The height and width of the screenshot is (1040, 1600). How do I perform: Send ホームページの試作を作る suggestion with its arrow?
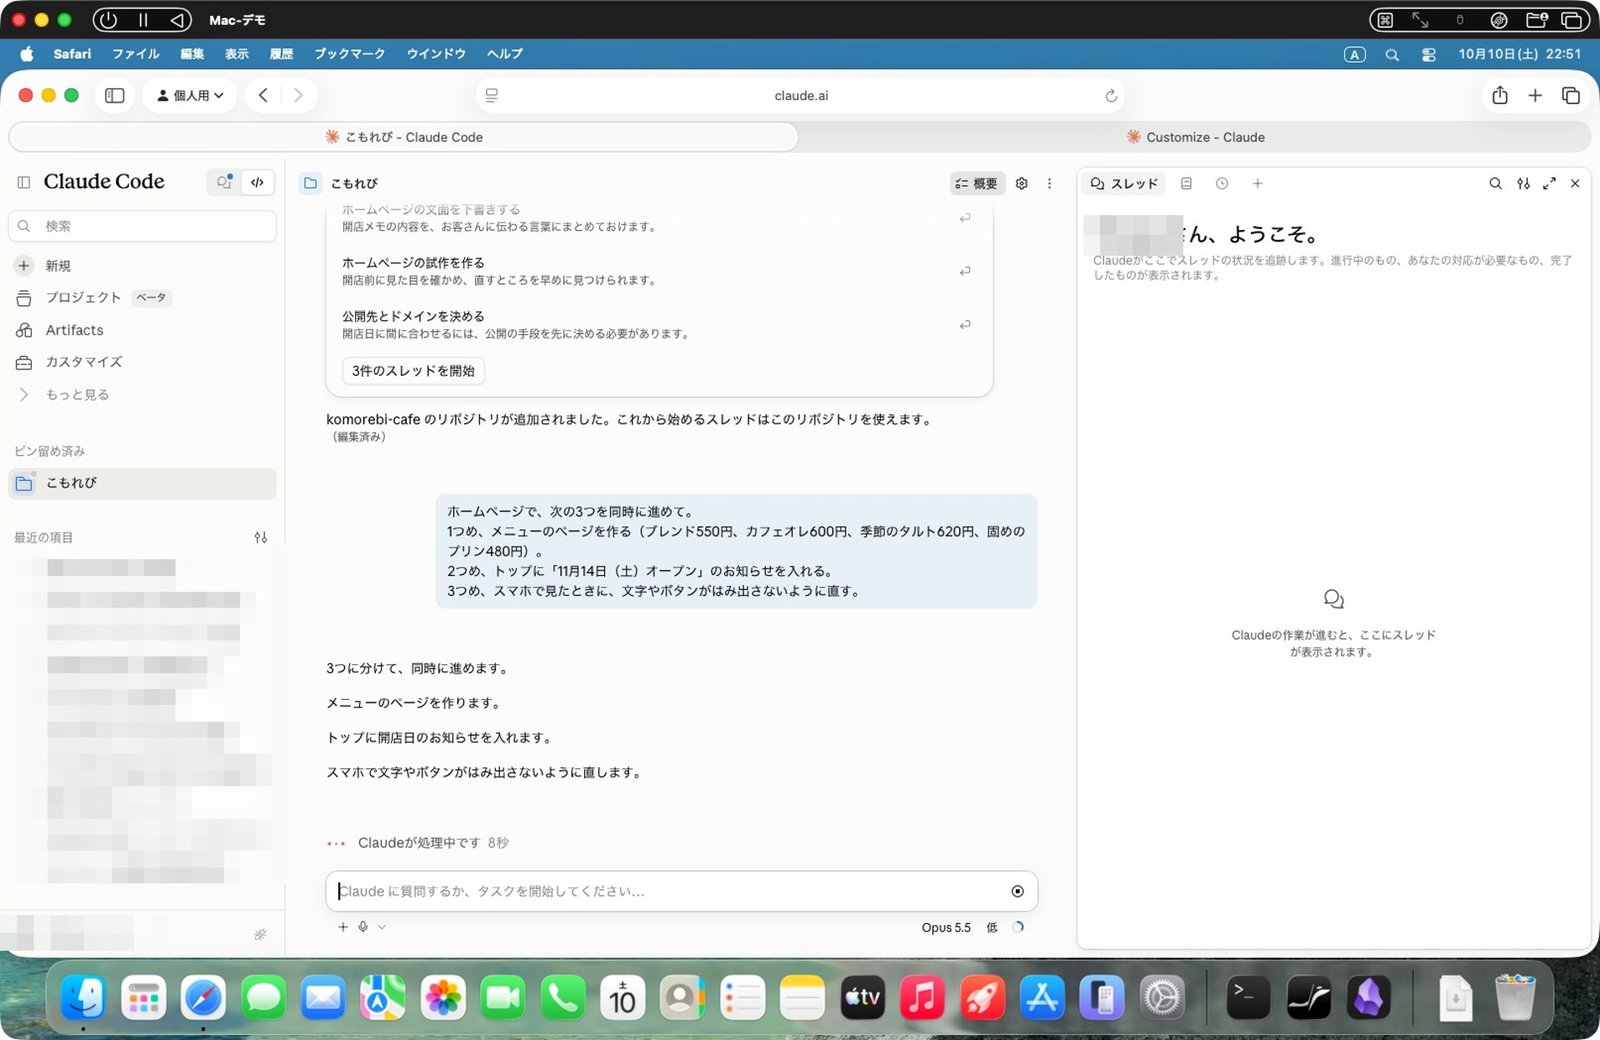point(965,271)
